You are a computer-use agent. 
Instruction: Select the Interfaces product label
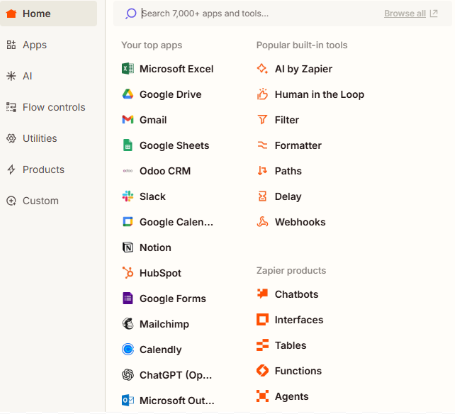click(x=299, y=320)
